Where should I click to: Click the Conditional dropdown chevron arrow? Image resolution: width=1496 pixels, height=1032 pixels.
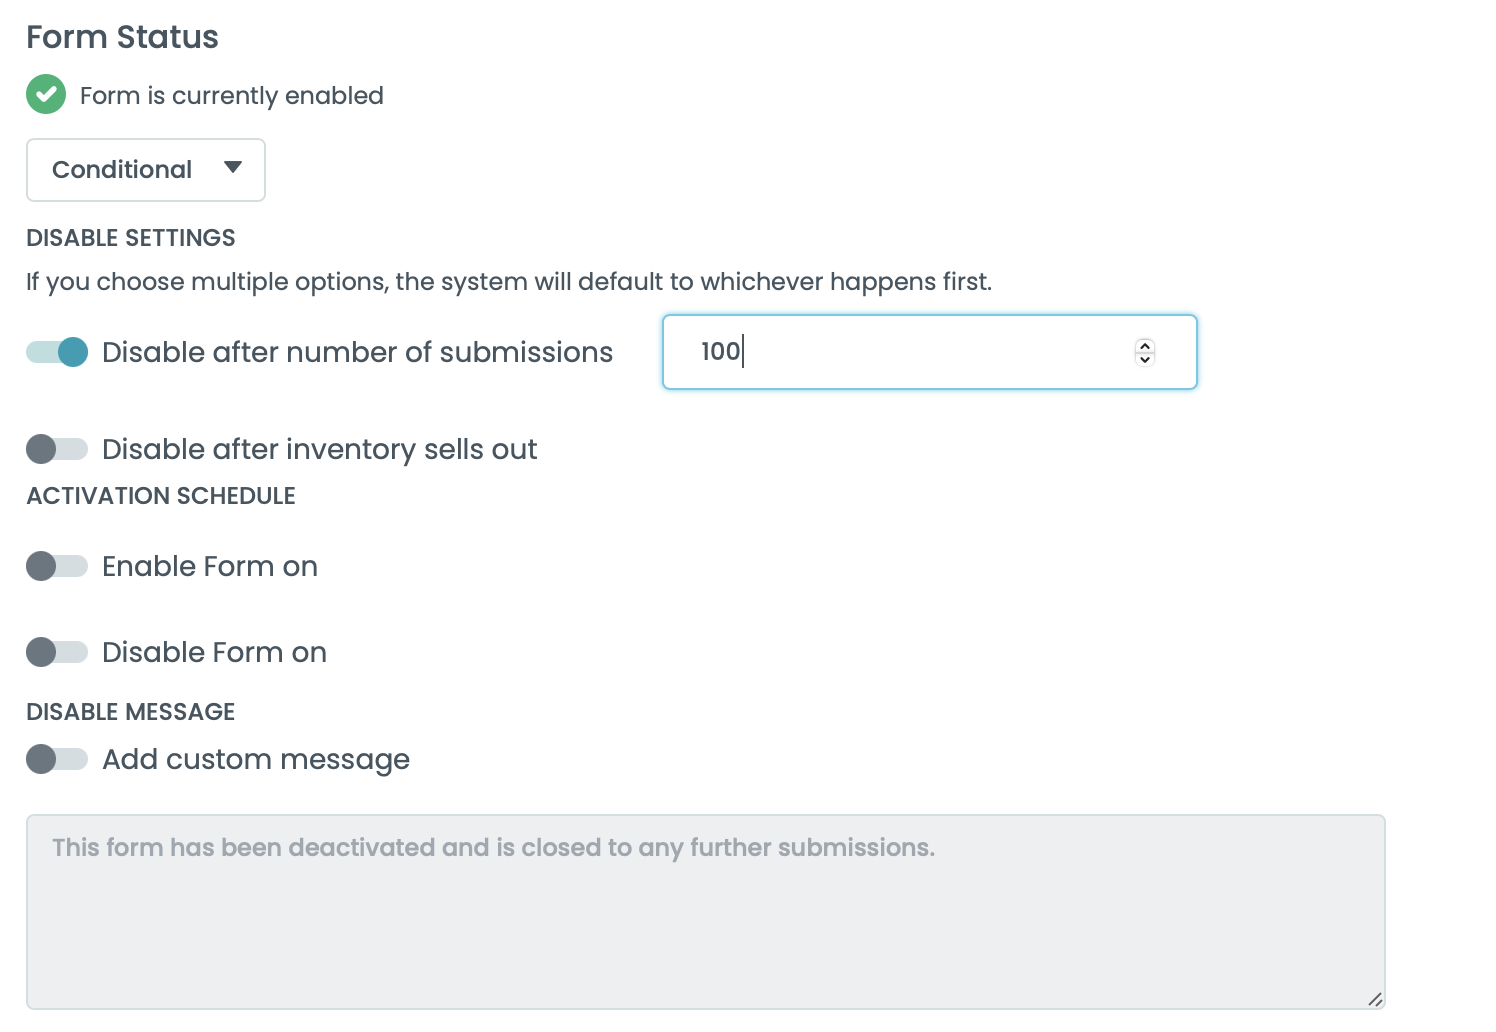click(232, 169)
